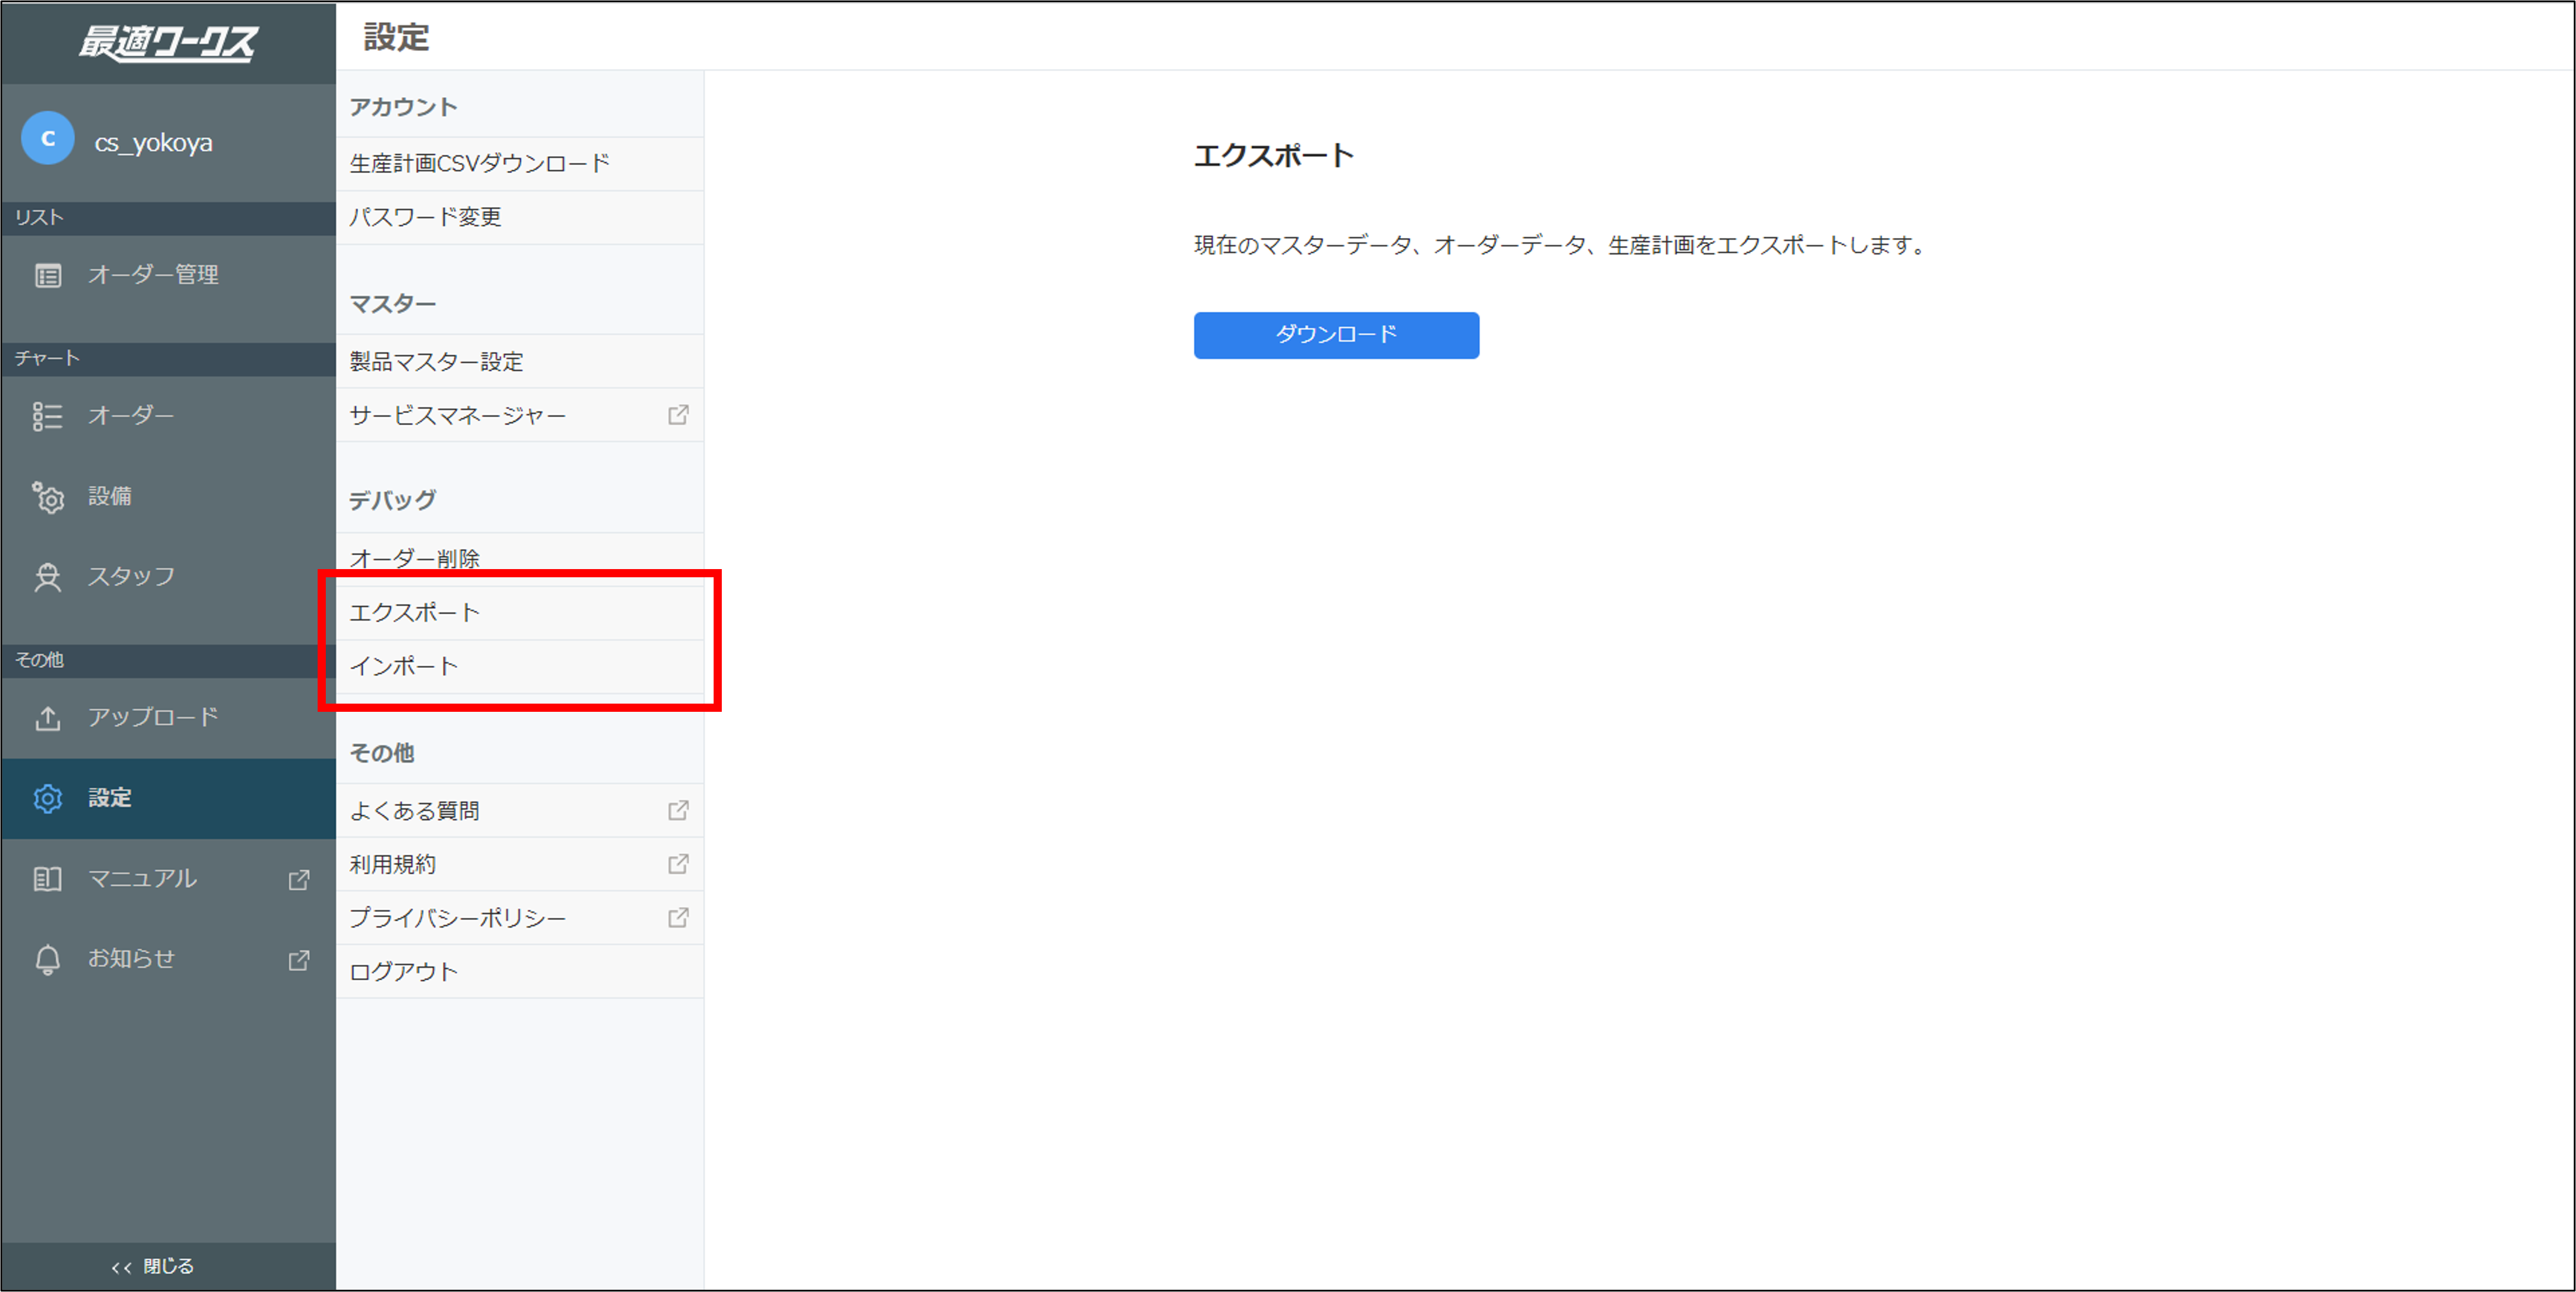Screen dimensions: 2576x1292
Task: Click the blue ダウンロード button
Action: pos(1336,335)
